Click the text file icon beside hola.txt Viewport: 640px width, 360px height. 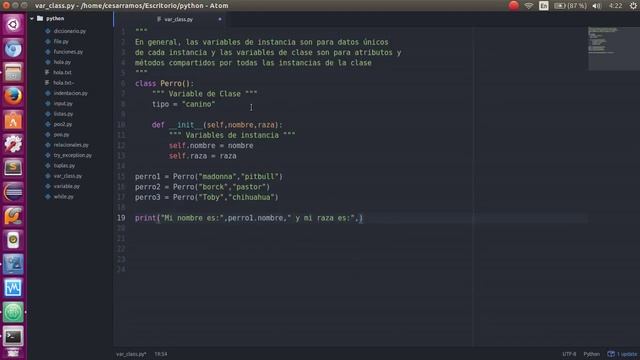(47, 72)
